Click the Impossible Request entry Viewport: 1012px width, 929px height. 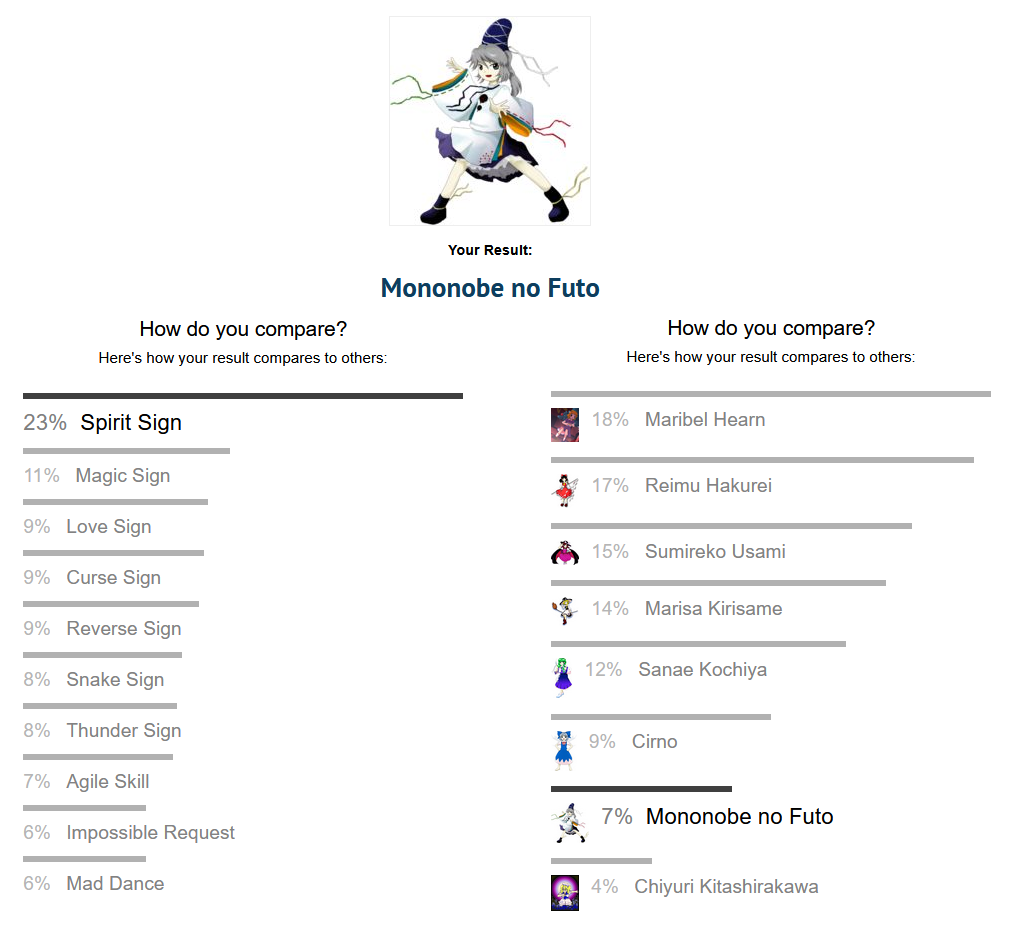point(150,833)
